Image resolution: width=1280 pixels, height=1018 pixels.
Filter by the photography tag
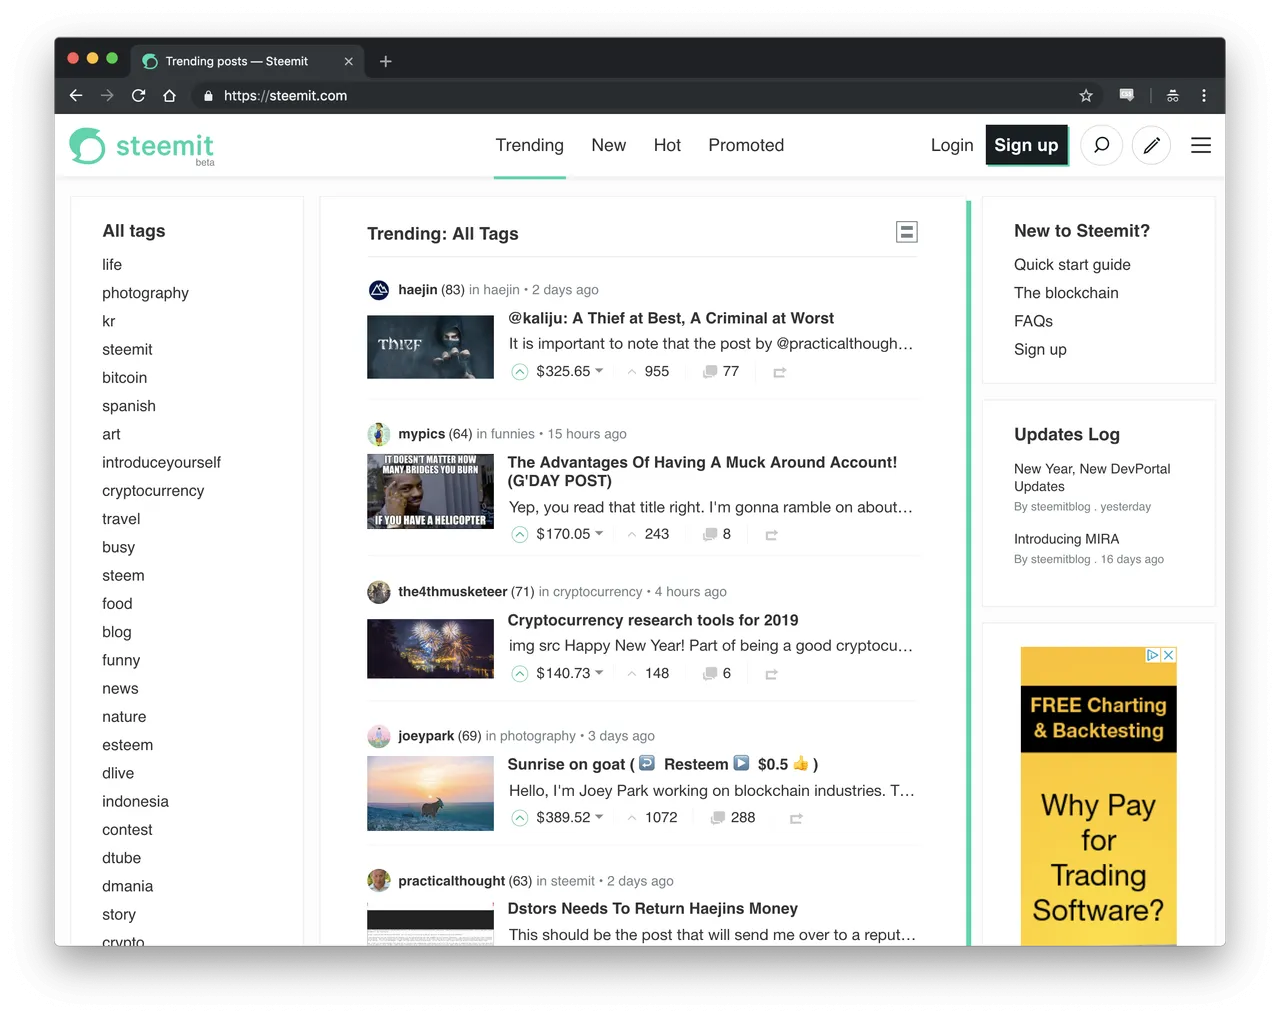point(145,293)
